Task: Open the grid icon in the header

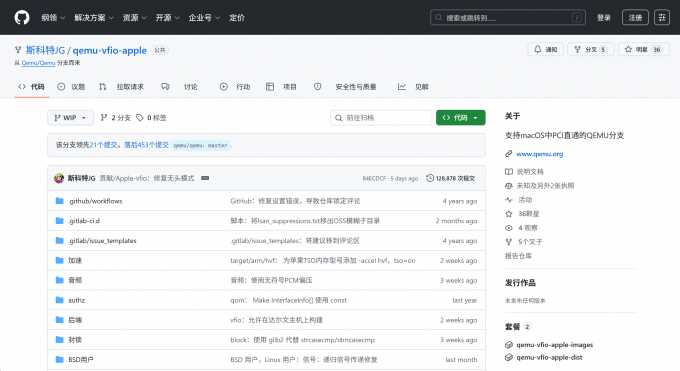Action: pyautogui.click(x=662, y=17)
